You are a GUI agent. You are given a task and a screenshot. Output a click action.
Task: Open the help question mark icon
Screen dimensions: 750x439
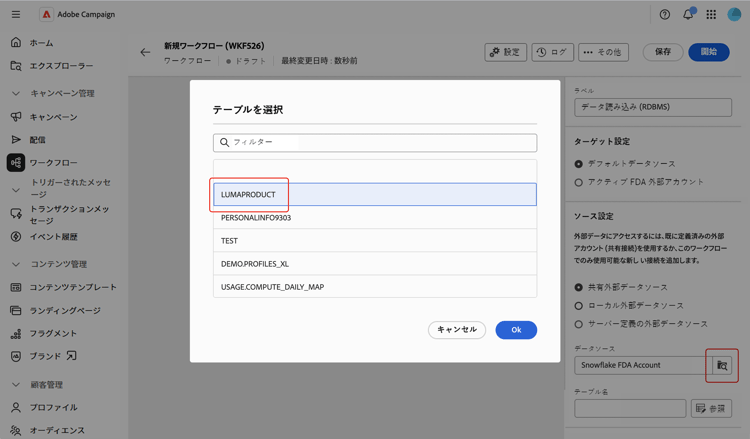[x=664, y=14]
